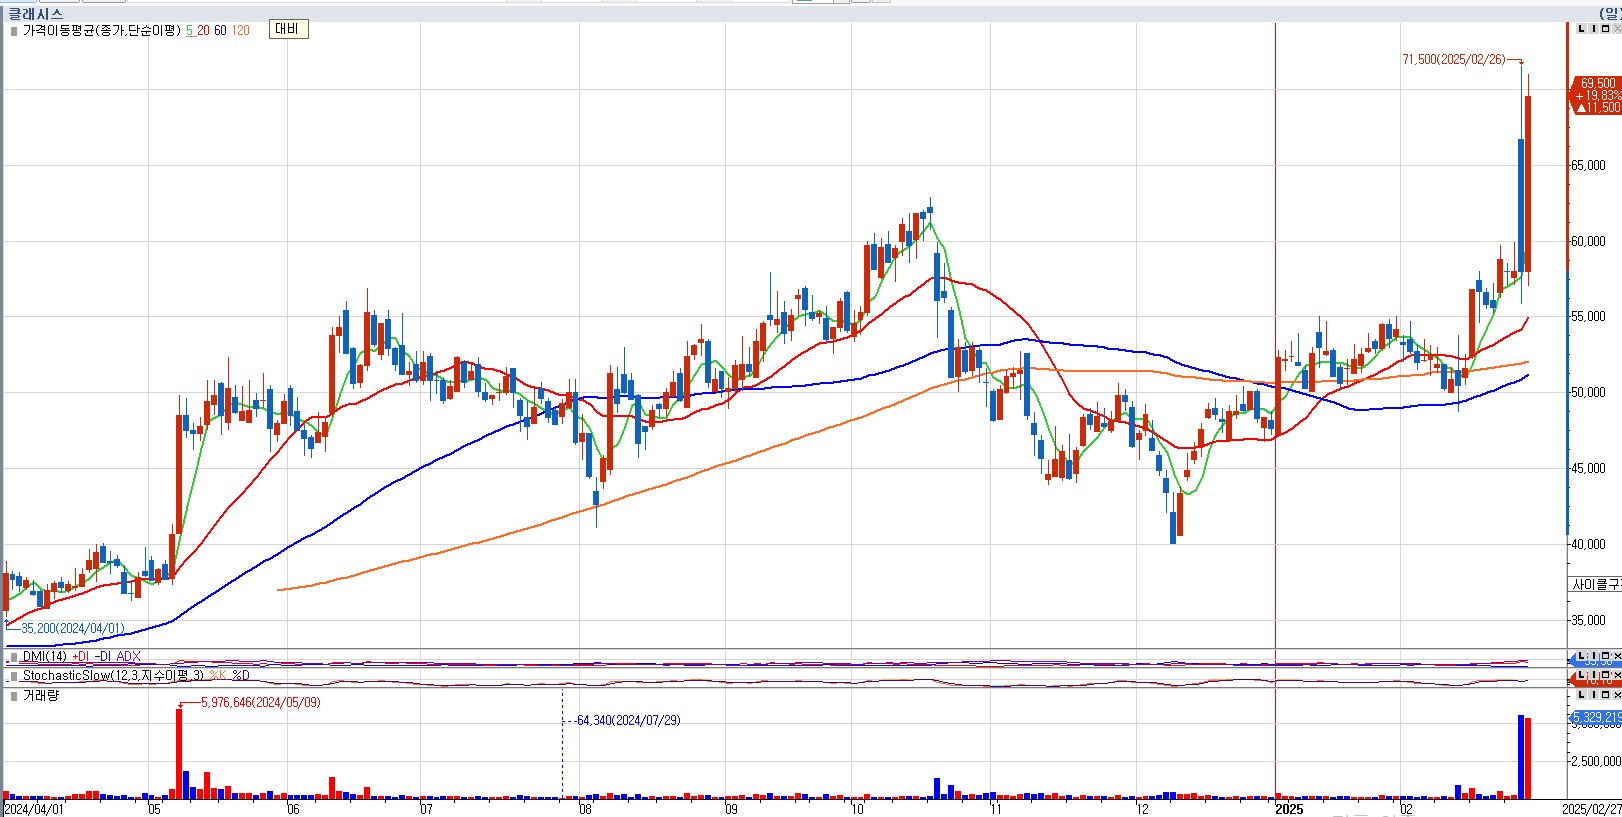The width and height of the screenshot is (1622, 817).
Task: Click the 35,200(2024/04/01) low price annotation
Action: pos(73,629)
